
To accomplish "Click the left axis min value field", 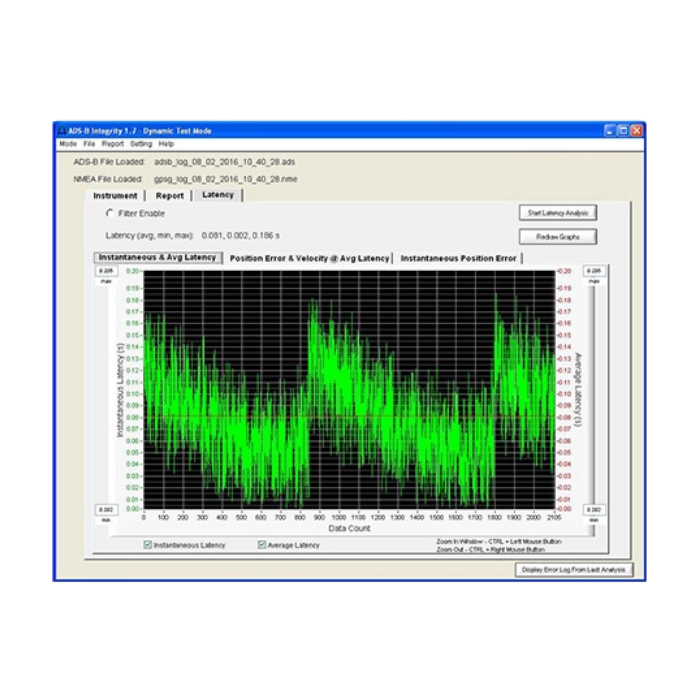I will 106,510.
